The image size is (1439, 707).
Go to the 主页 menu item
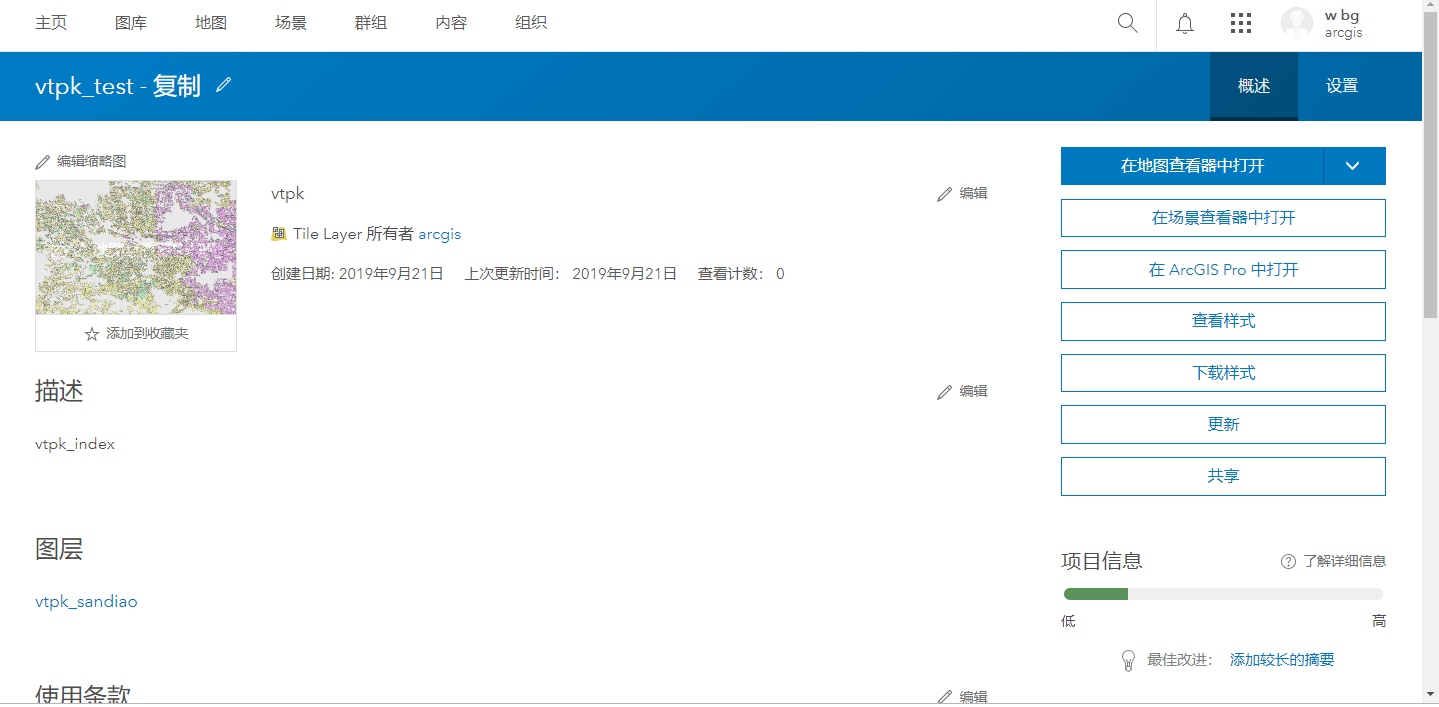point(51,23)
